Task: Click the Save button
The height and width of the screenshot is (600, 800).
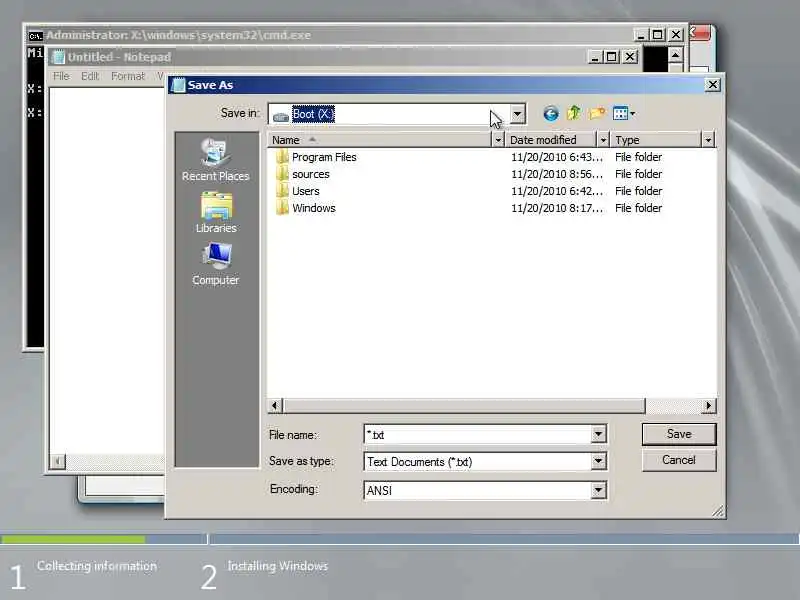Action: point(679,434)
